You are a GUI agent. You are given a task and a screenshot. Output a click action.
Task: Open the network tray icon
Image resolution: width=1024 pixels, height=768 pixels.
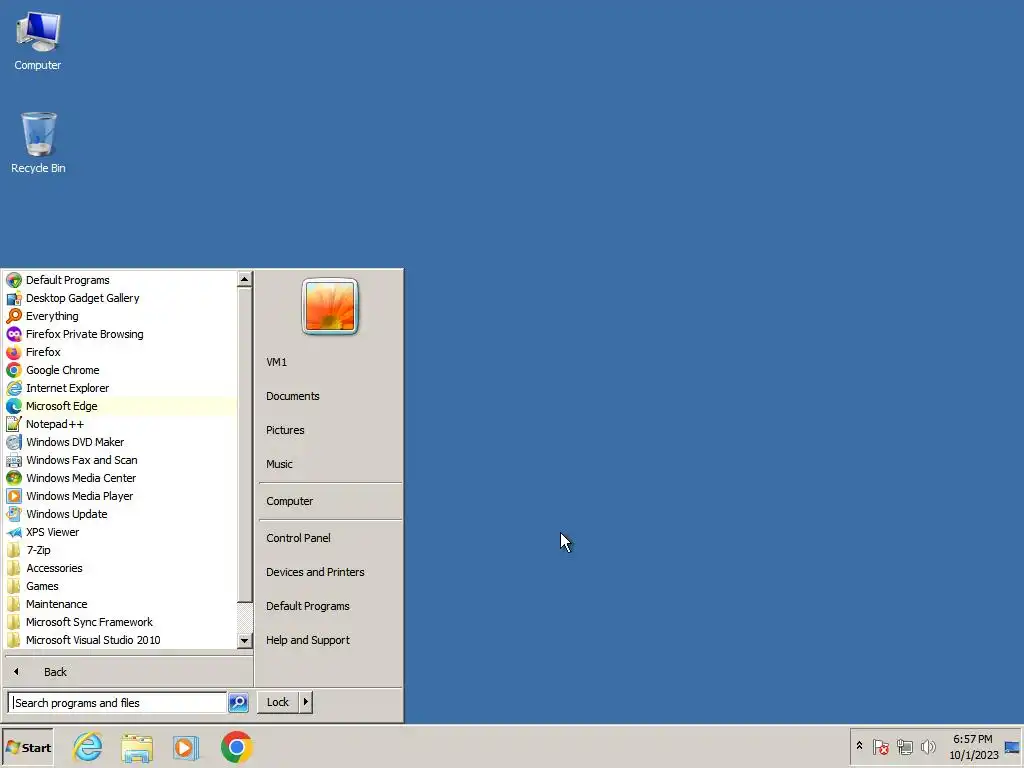point(904,746)
